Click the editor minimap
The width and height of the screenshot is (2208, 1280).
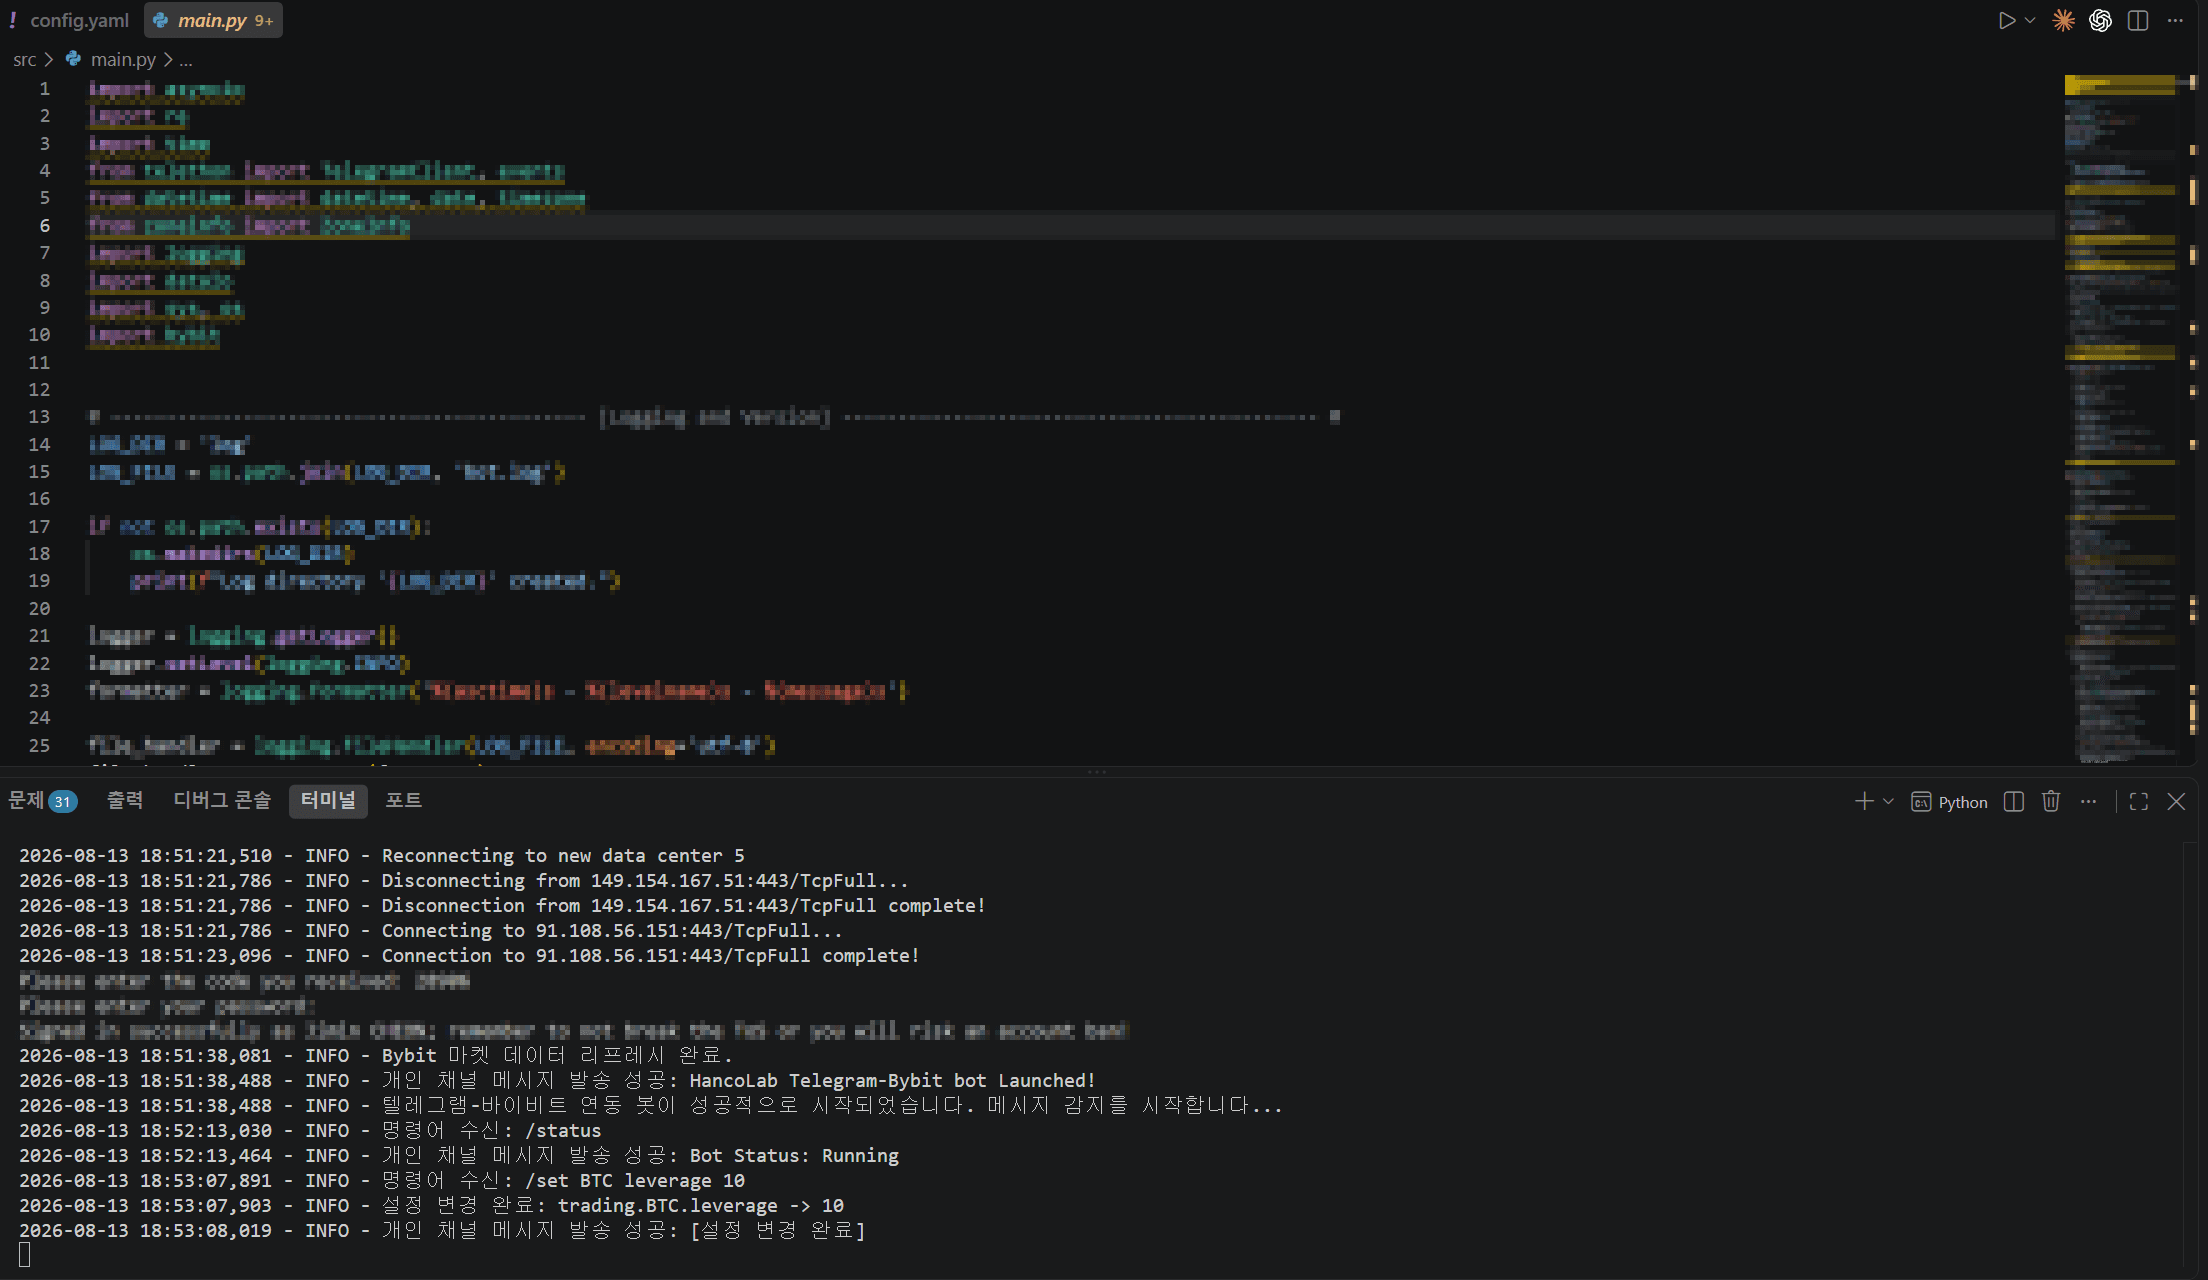[2120, 418]
